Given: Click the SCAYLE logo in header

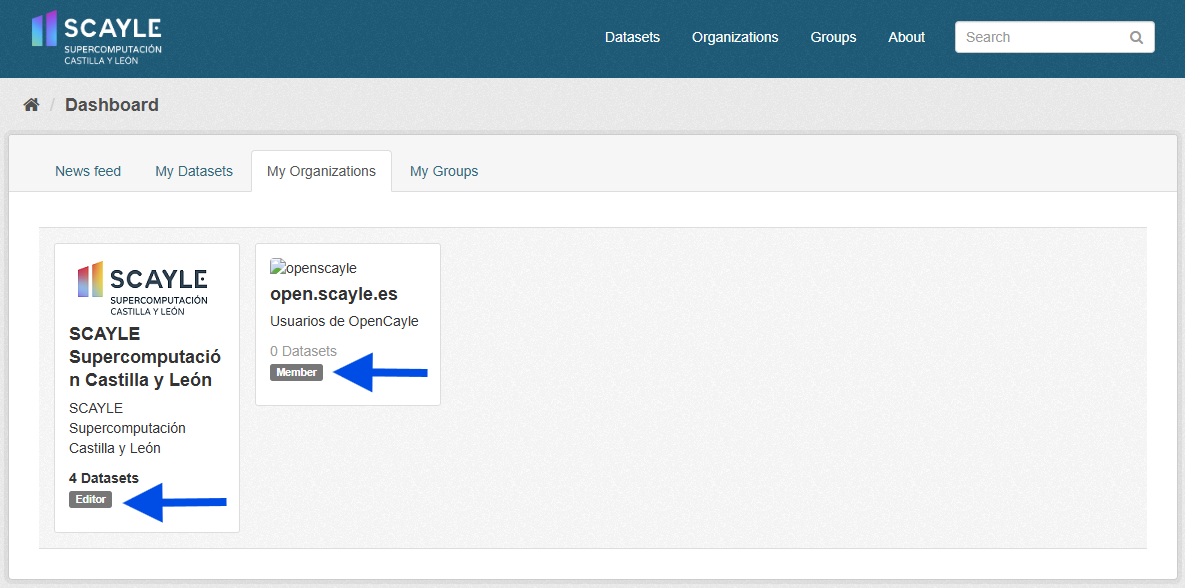Looking at the screenshot, I should [97, 37].
